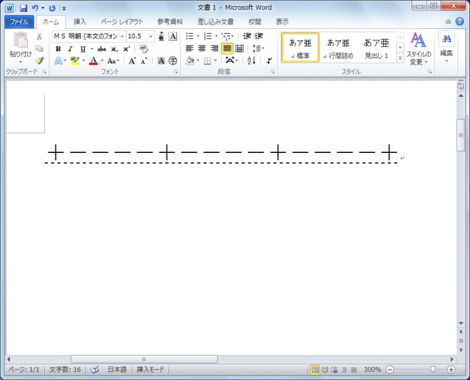Open the font name dropdown
The width and height of the screenshot is (470, 380).
[x=122, y=36]
